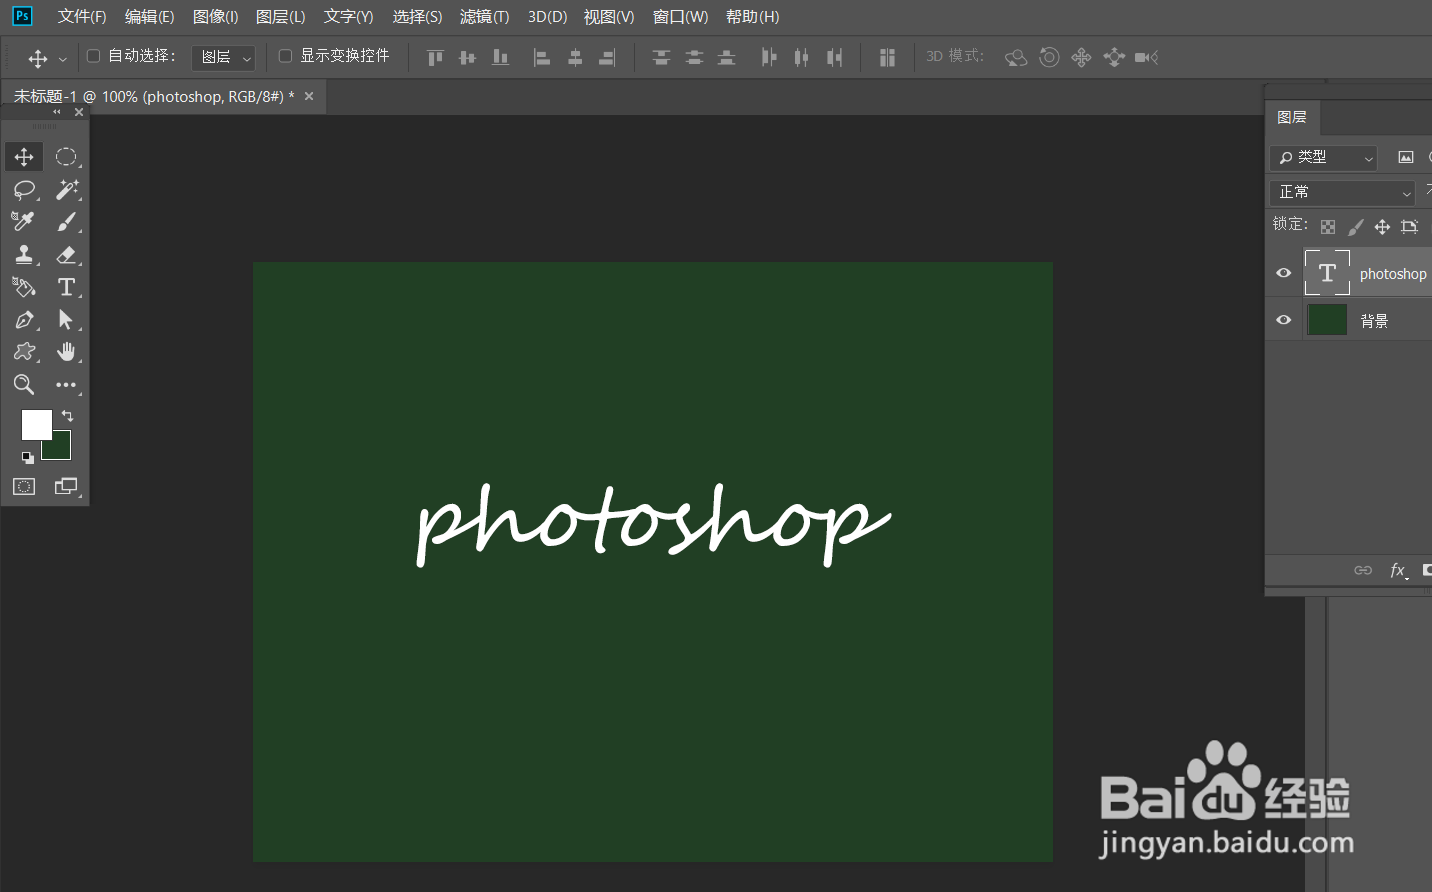Image resolution: width=1432 pixels, height=892 pixels.
Task: Select the Brush tool
Action: tap(66, 222)
